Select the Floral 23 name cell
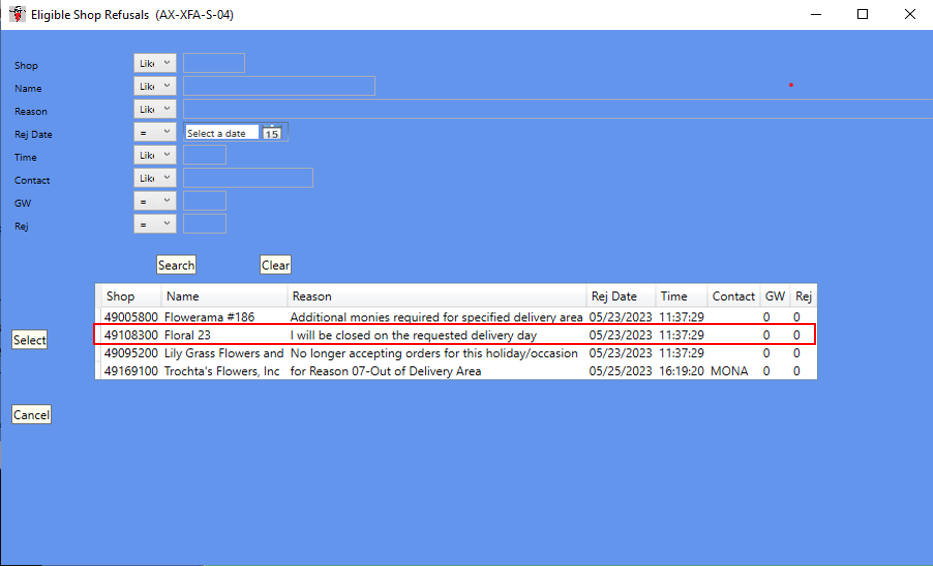The width and height of the screenshot is (933, 566). (187, 335)
